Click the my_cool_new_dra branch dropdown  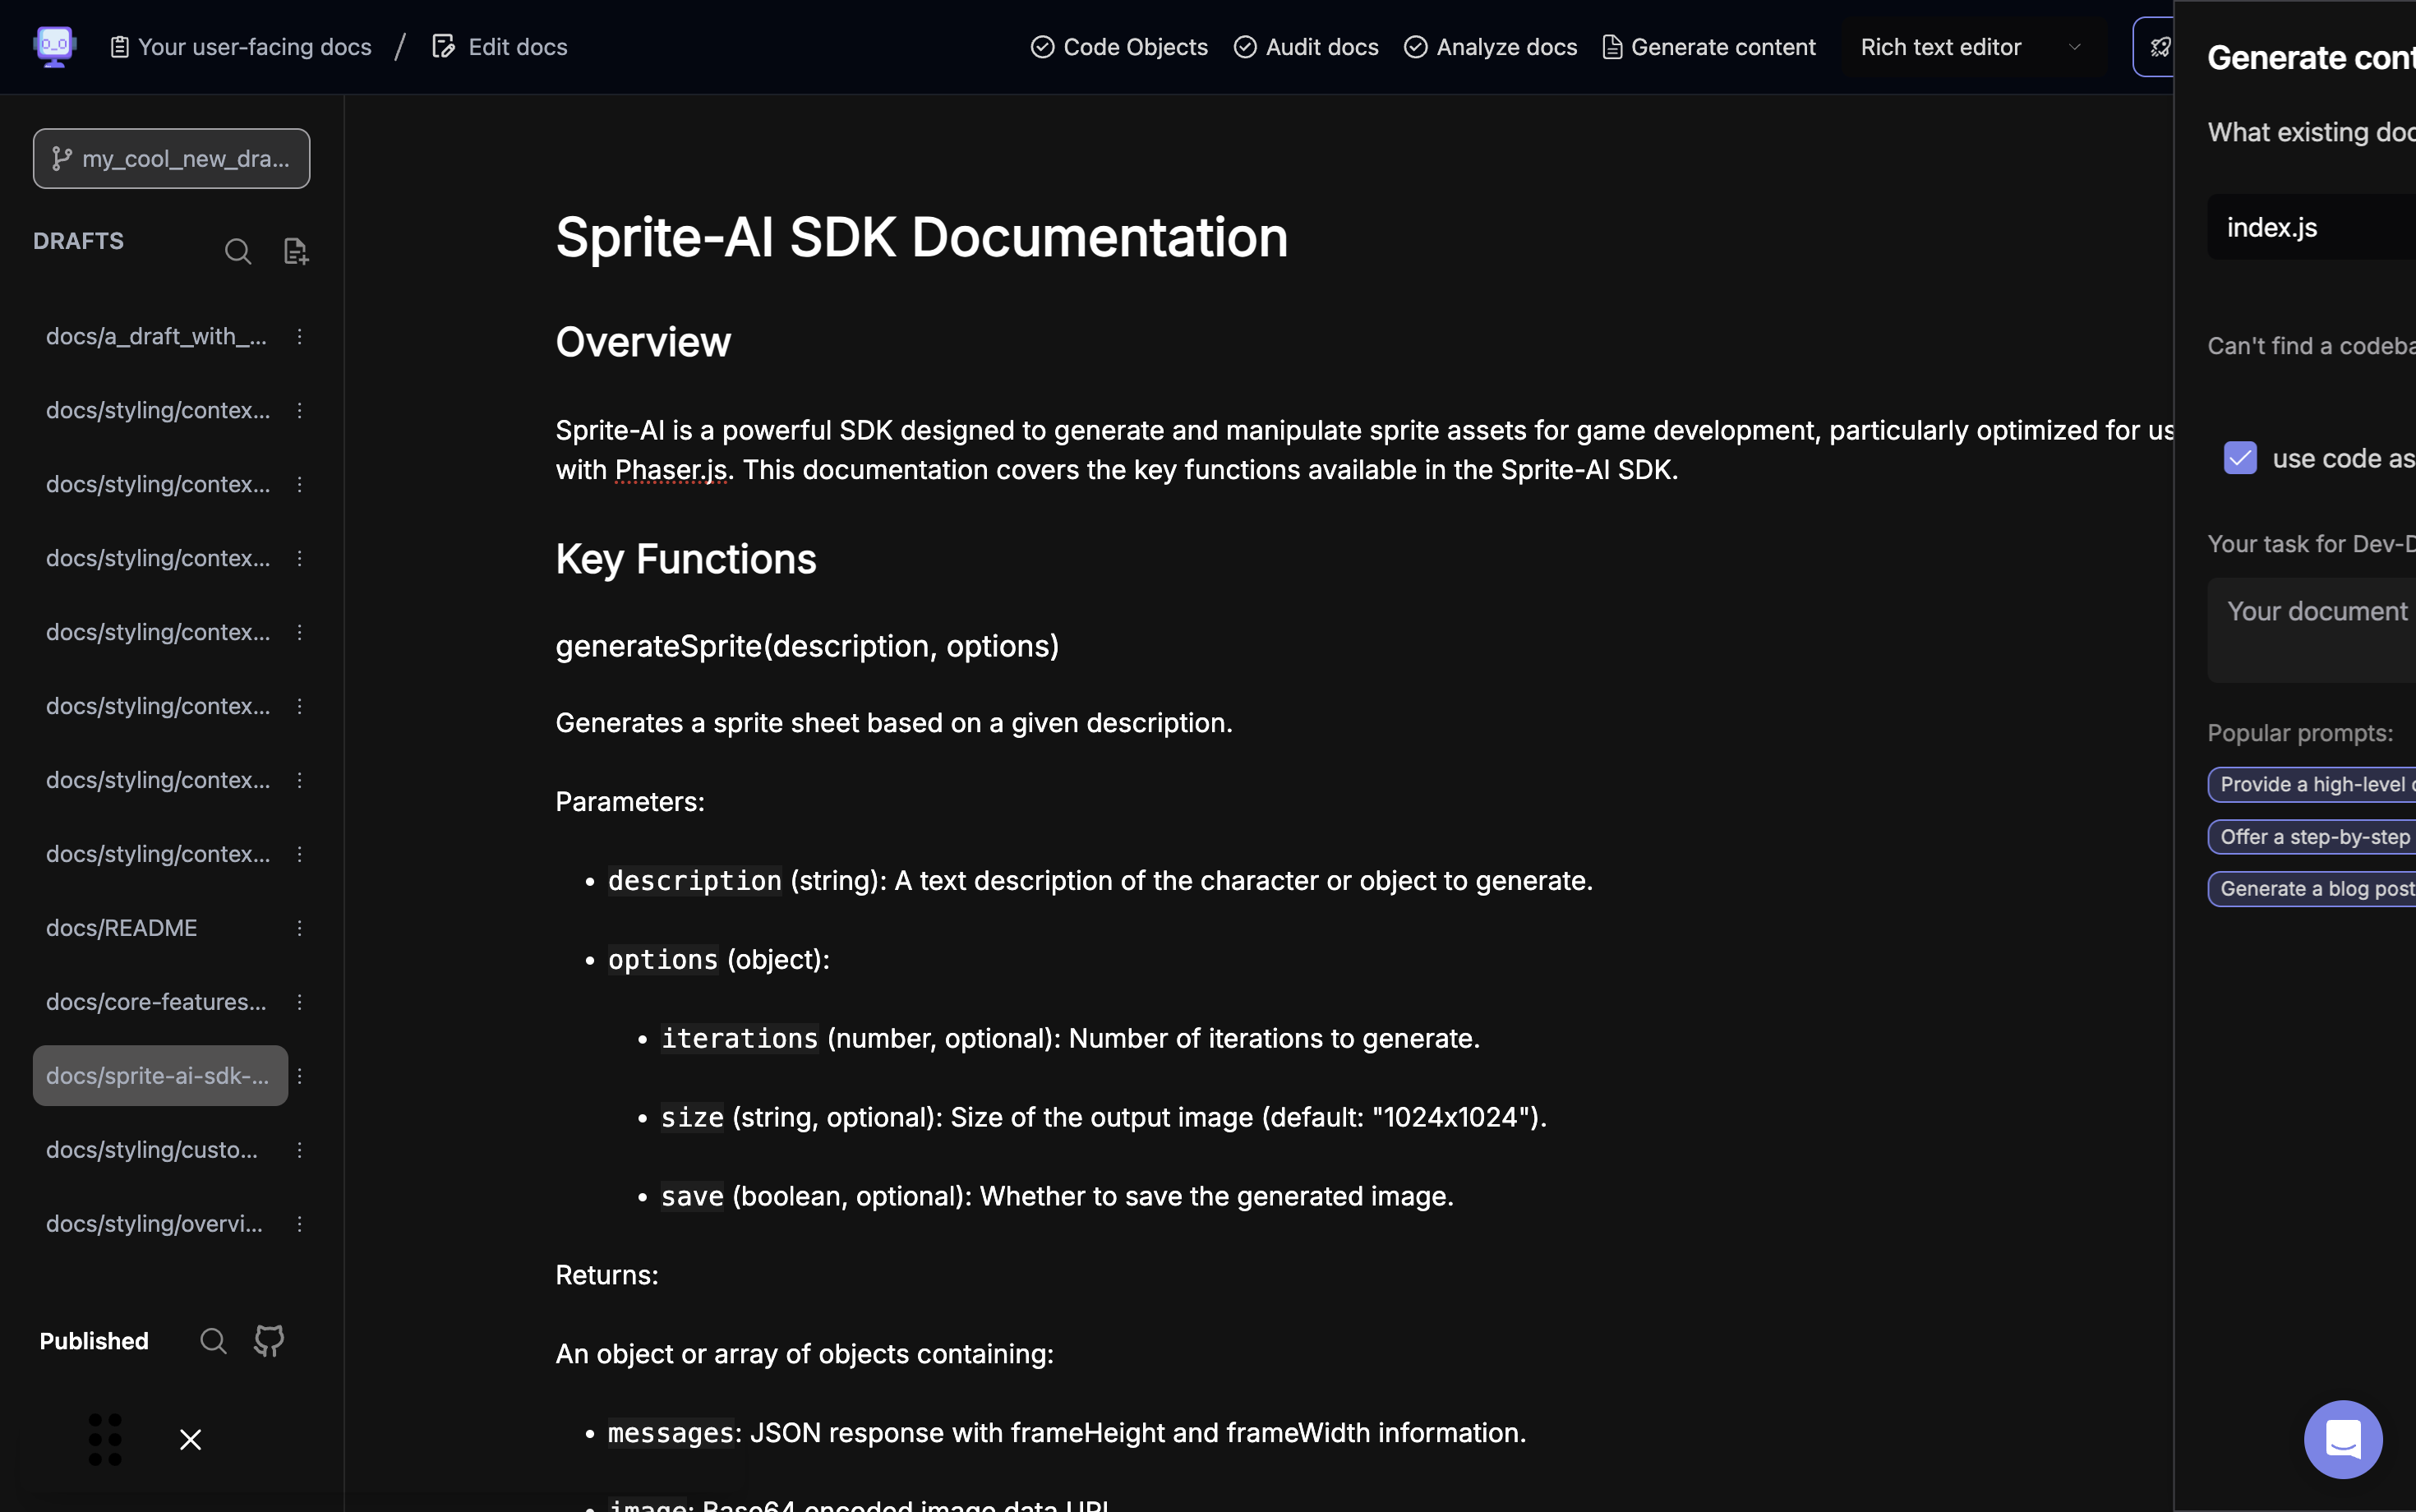point(171,157)
